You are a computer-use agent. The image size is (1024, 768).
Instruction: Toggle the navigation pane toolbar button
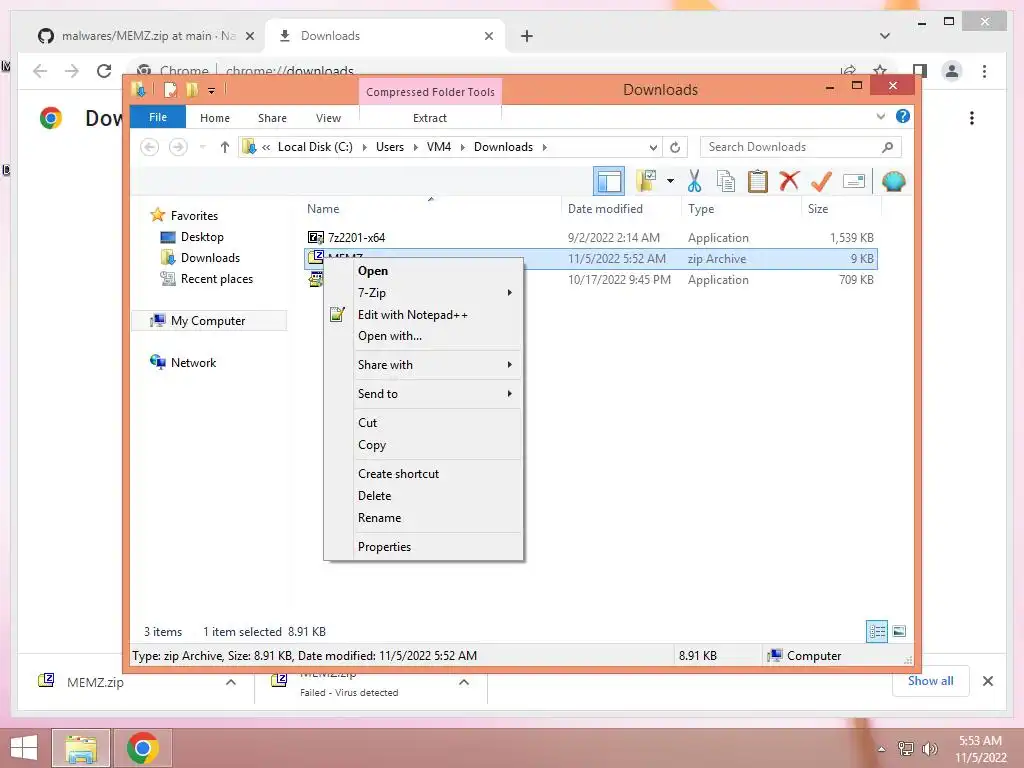[609, 181]
